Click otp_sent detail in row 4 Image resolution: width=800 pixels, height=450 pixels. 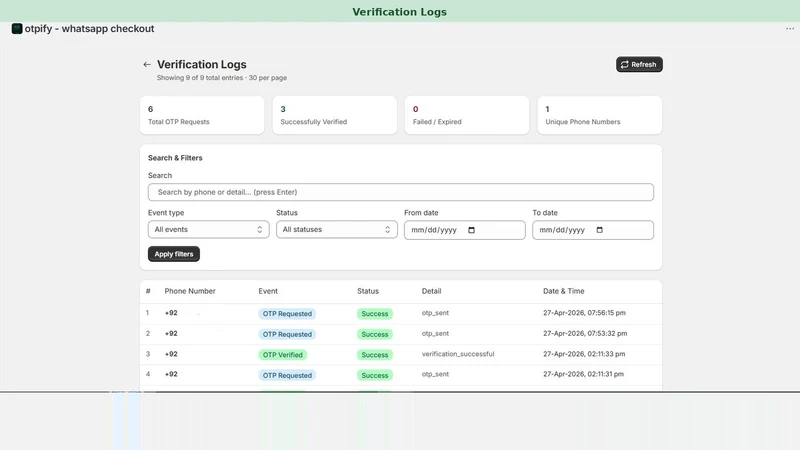(435, 374)
